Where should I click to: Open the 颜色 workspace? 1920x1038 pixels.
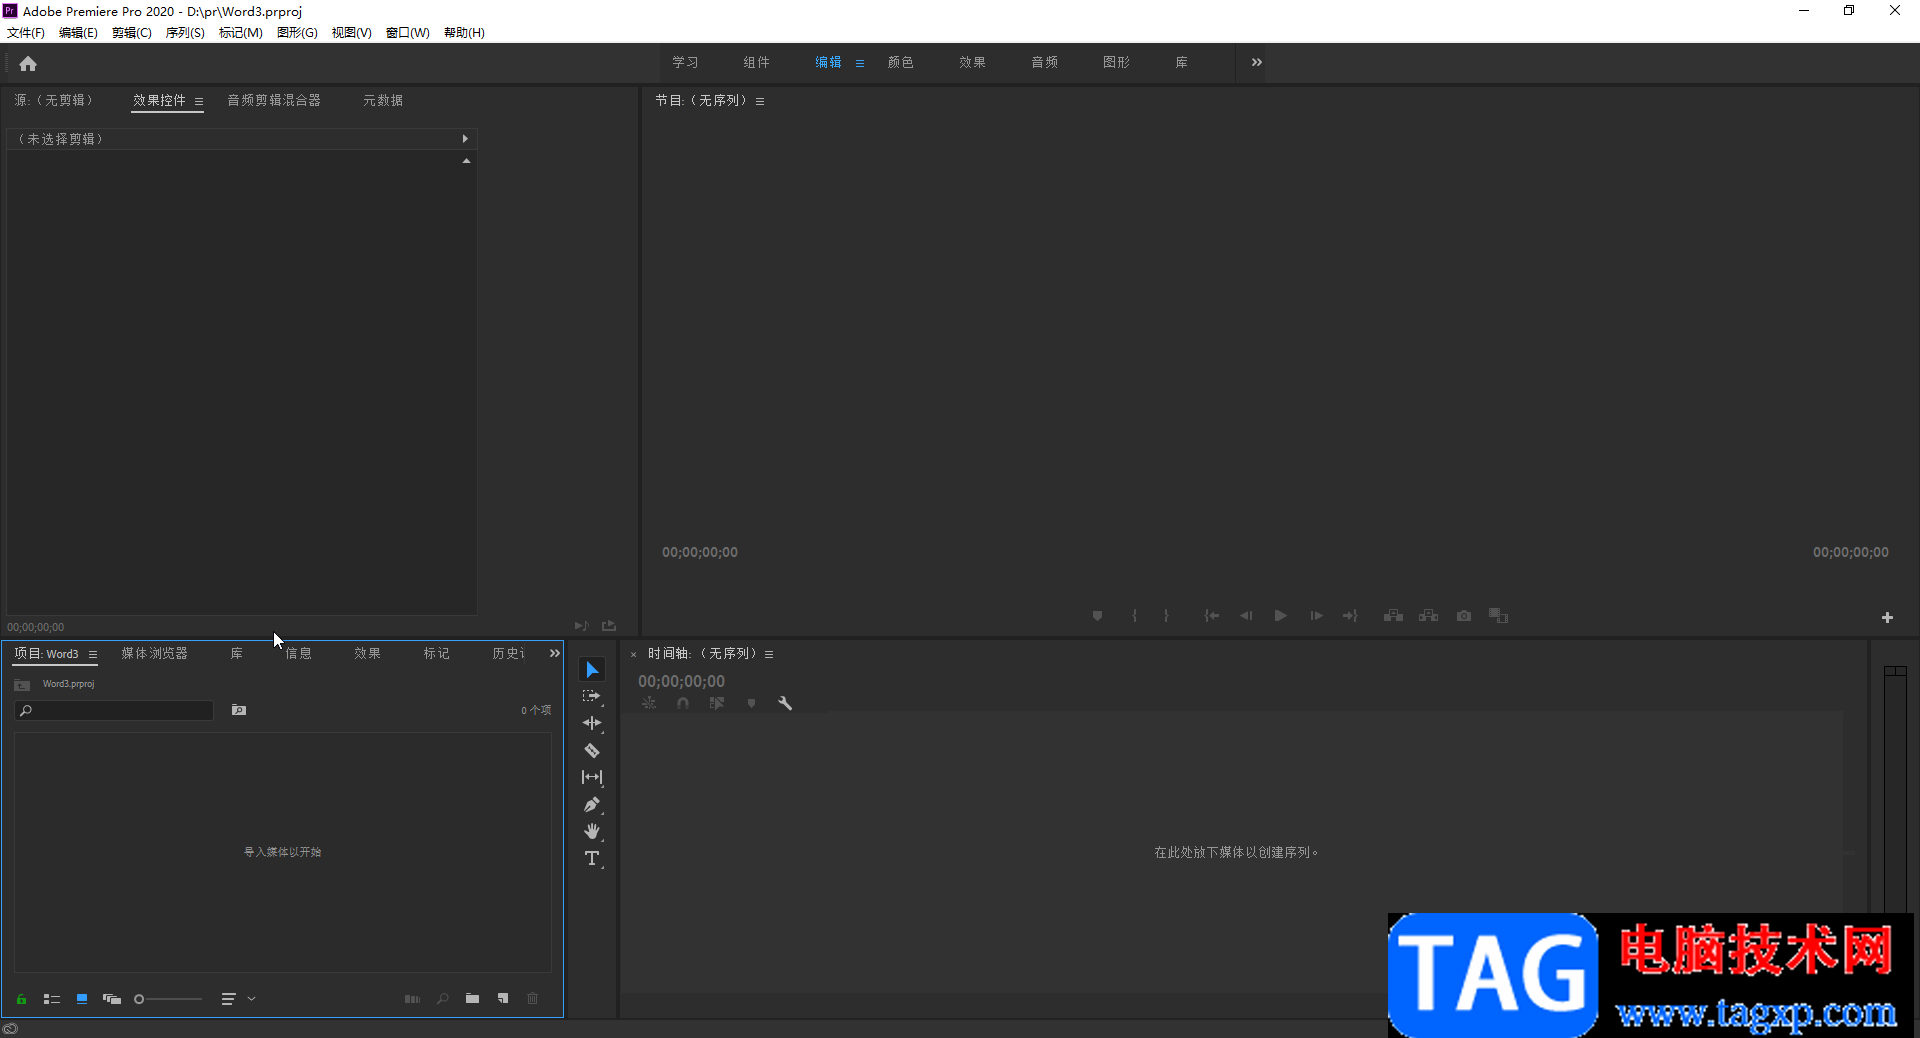coord(900,62)
